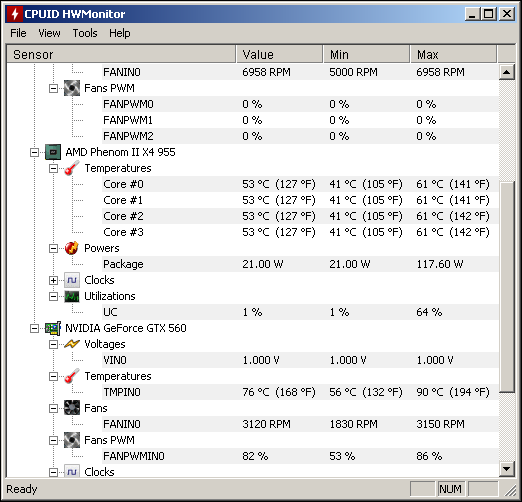Screen dimensions: 522x502
Task: Collapse the Utilizations node
Action: 53,297
